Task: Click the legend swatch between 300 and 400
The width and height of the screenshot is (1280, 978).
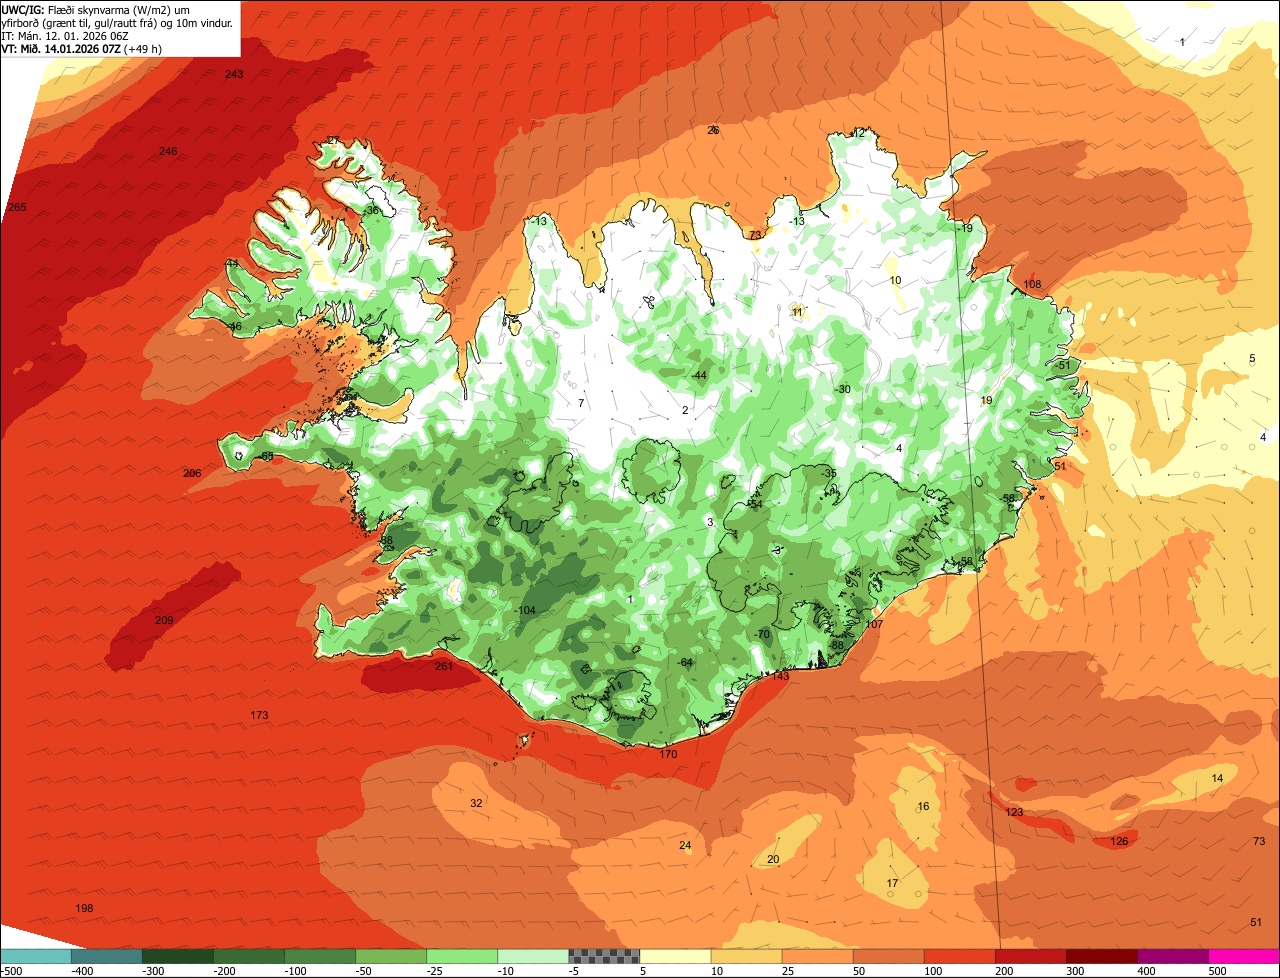Action: 1102,956
